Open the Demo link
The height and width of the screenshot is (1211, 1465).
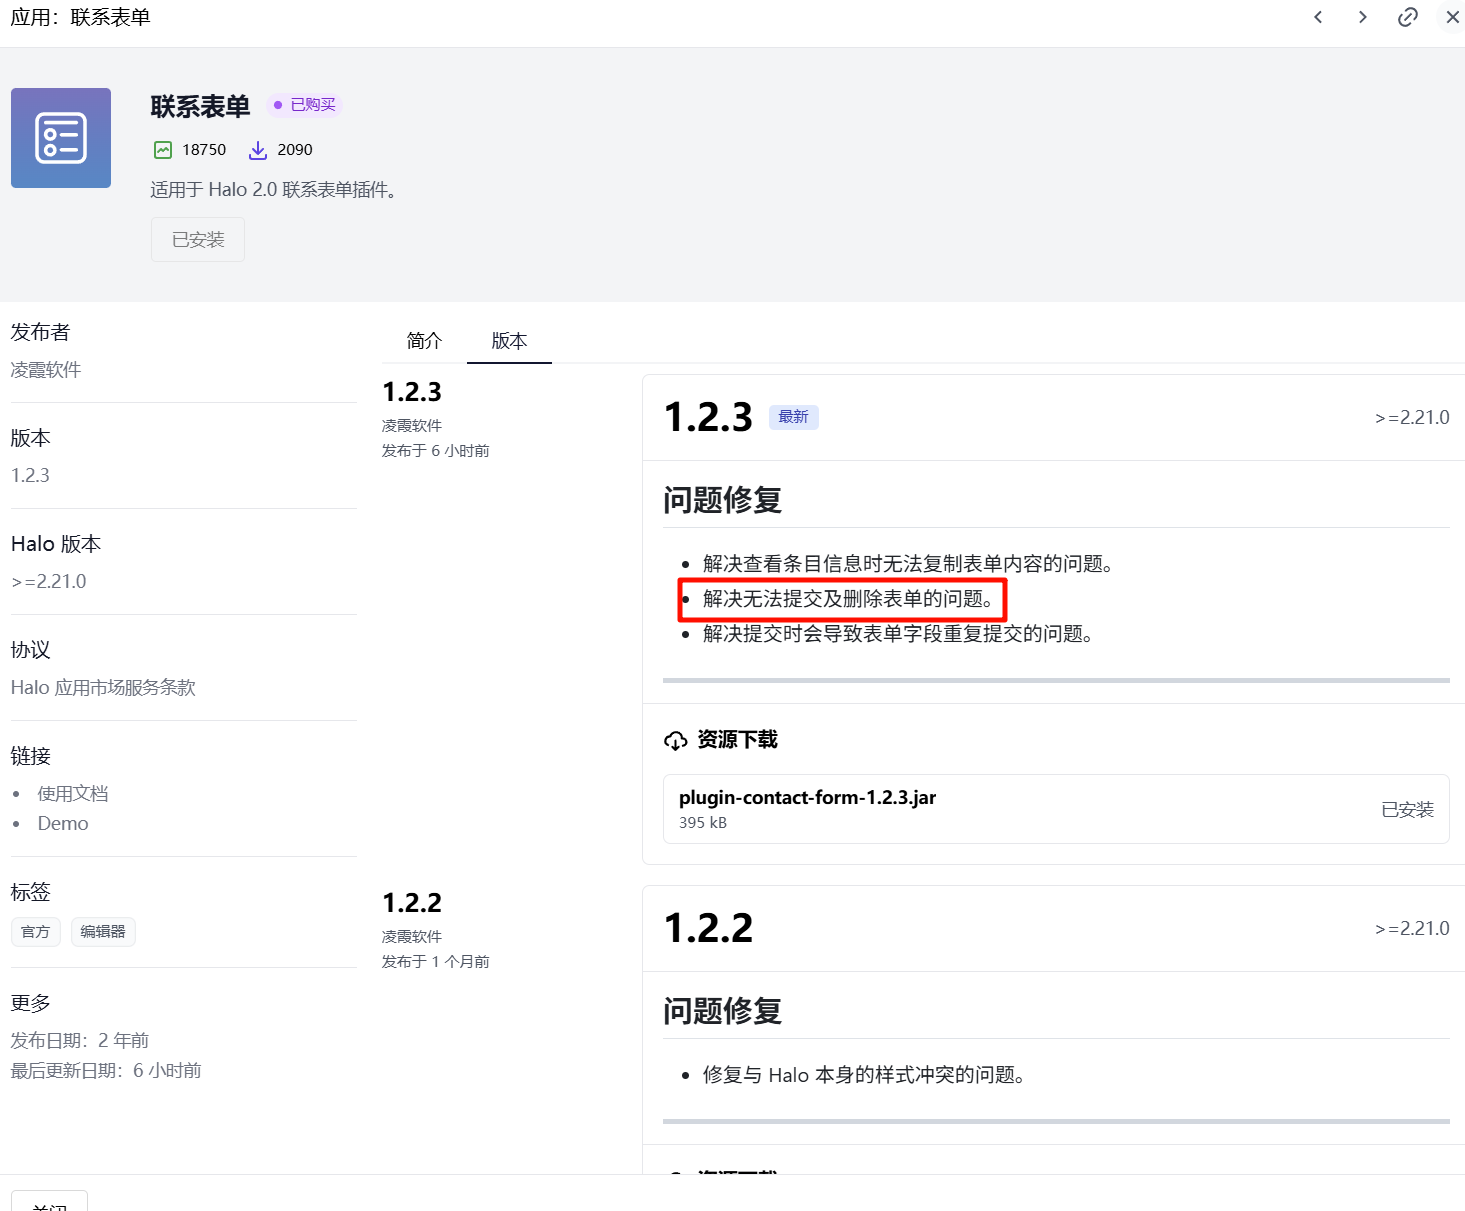pos(63,824)
